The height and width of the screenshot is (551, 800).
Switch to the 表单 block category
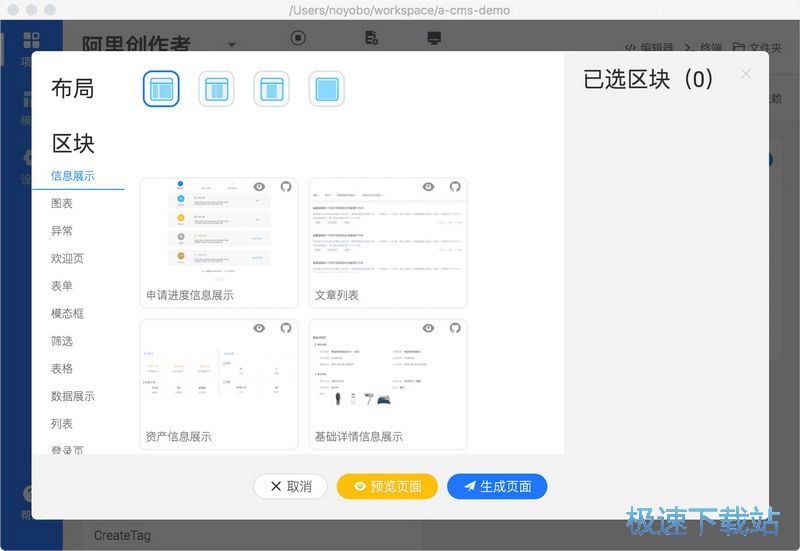point(62,286)
